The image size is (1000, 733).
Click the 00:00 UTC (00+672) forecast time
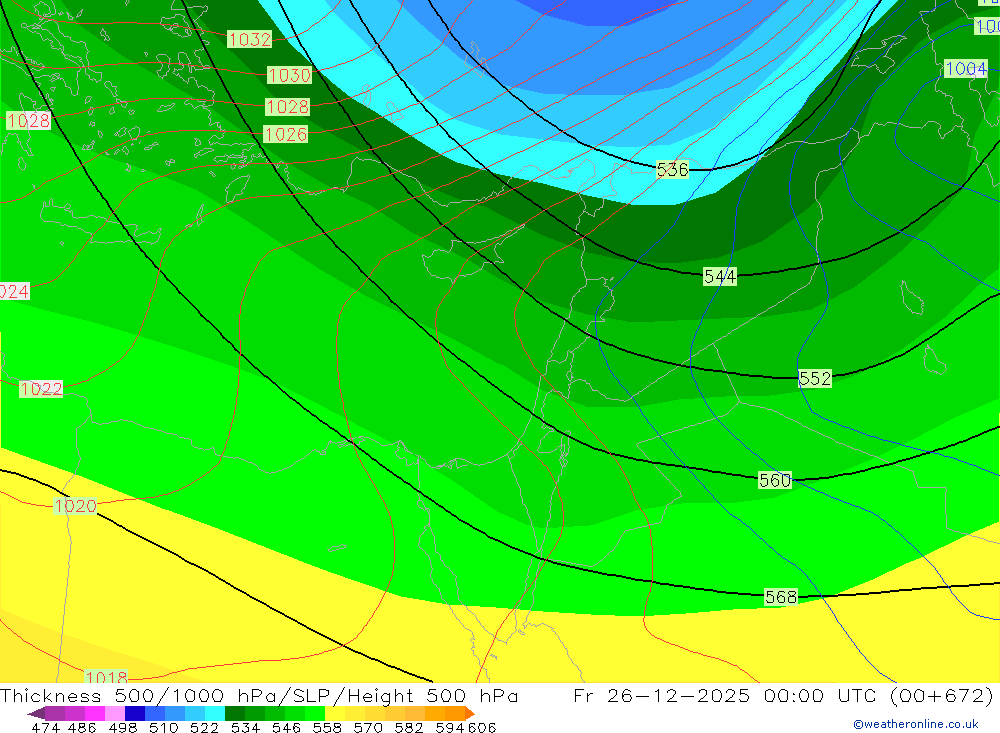pyautogui.click(x=879, y=695)
